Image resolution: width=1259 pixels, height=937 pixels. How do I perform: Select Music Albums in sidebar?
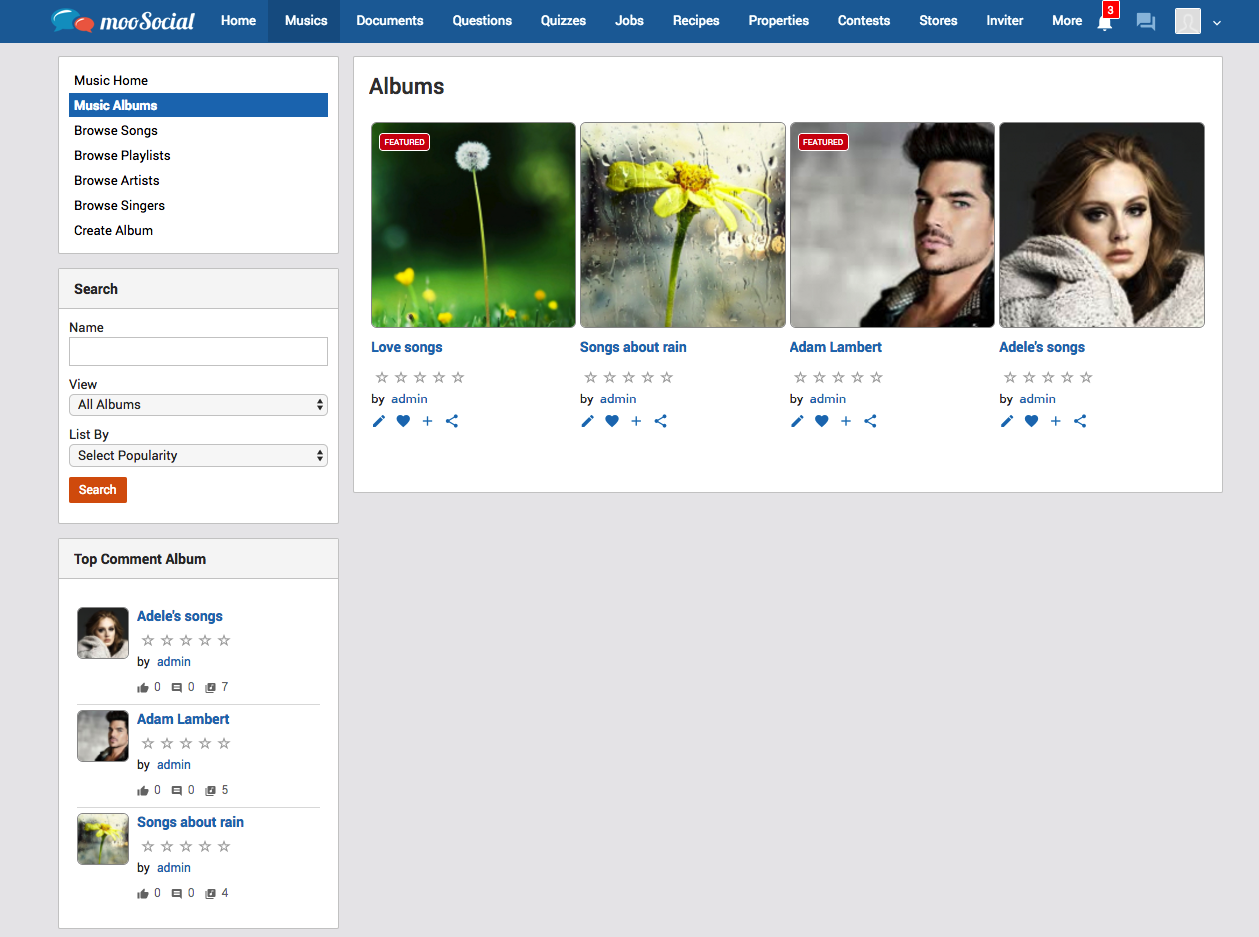point(198,105)
